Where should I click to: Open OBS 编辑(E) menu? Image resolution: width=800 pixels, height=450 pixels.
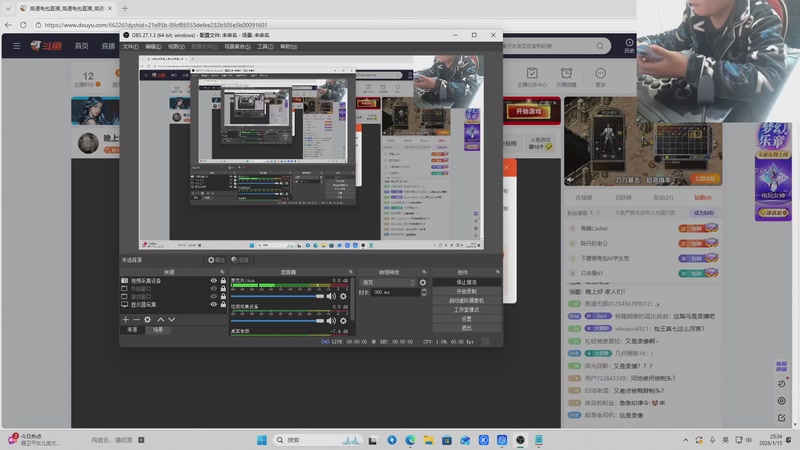[153, 46]
